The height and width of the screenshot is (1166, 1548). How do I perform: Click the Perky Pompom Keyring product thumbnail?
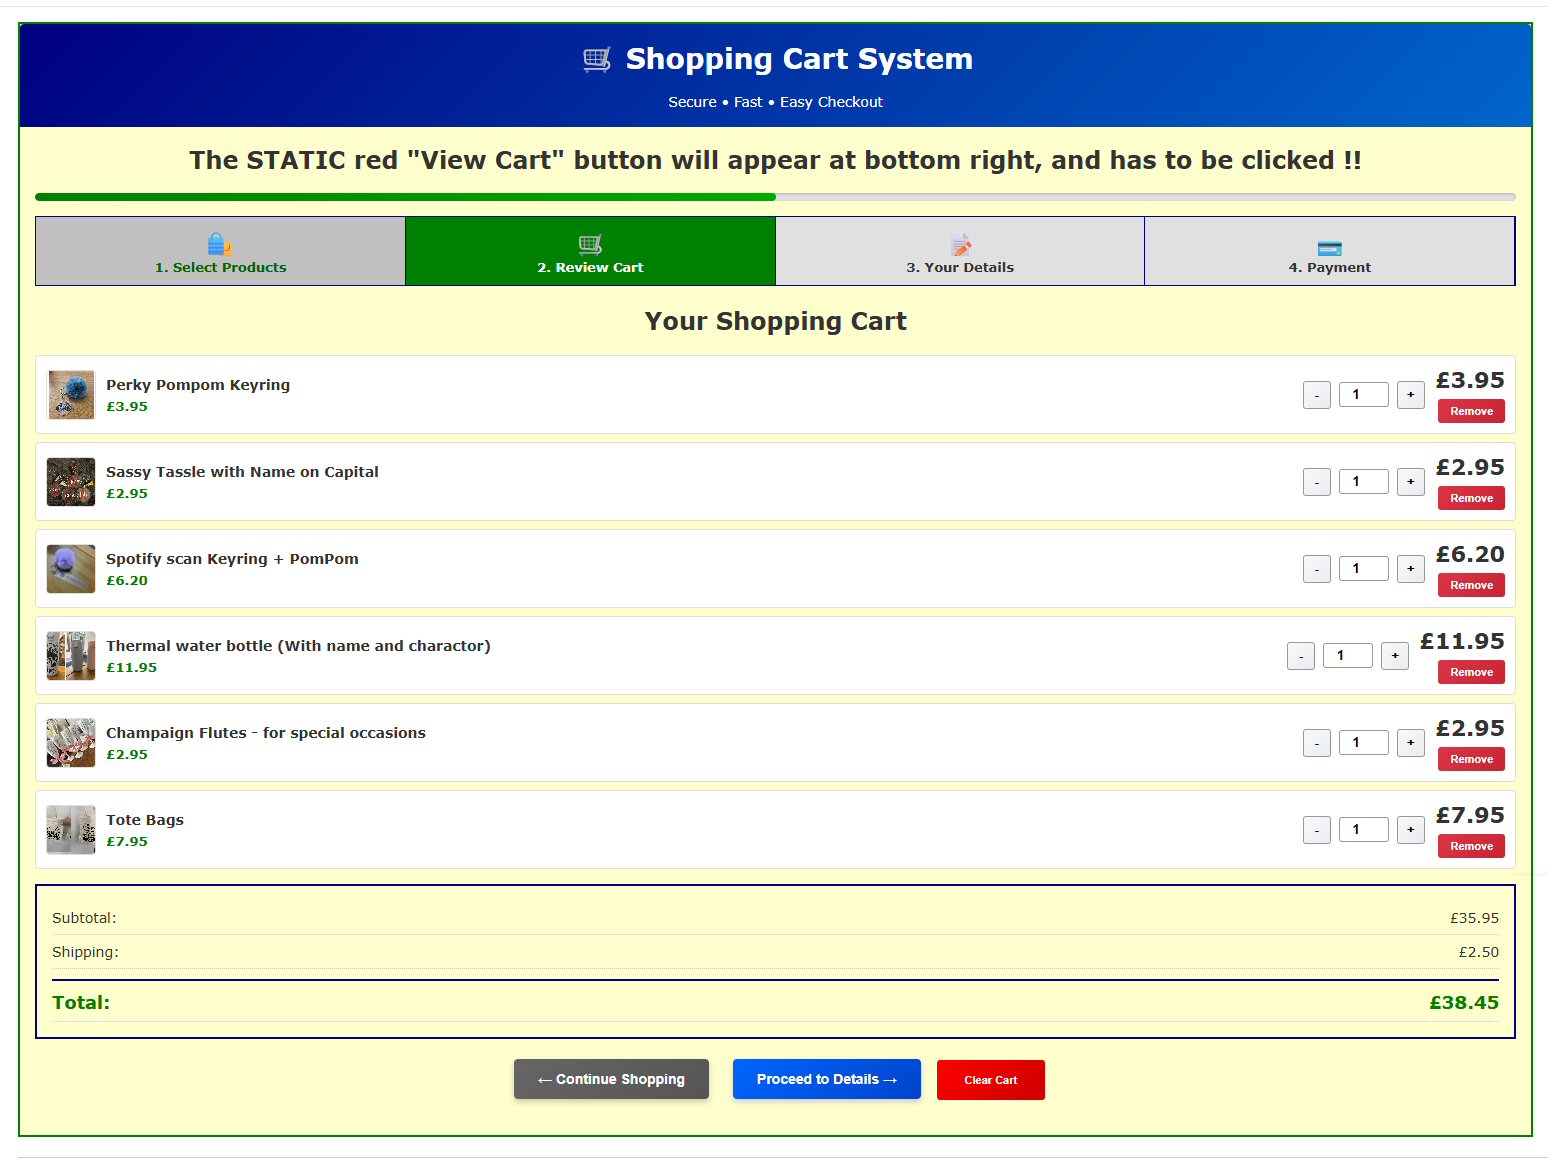click(71, 395)
